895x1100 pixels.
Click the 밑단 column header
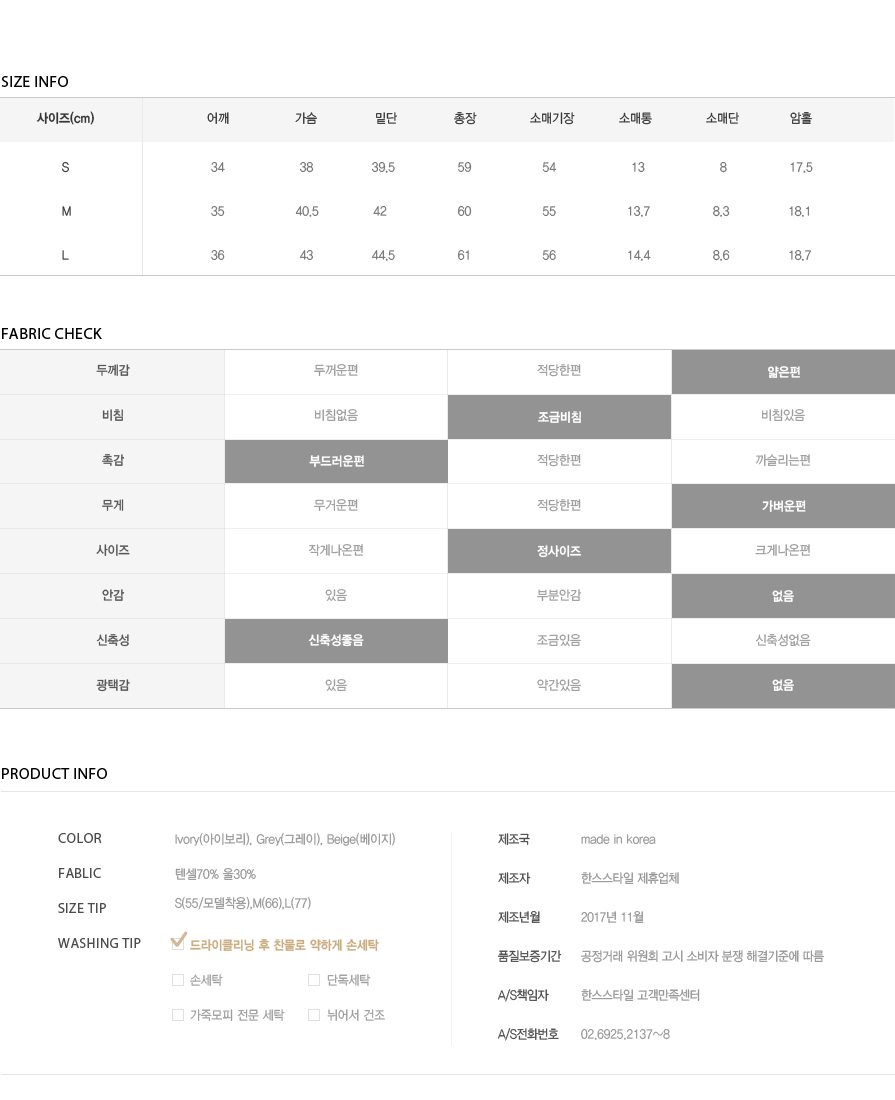coord(386,119)
